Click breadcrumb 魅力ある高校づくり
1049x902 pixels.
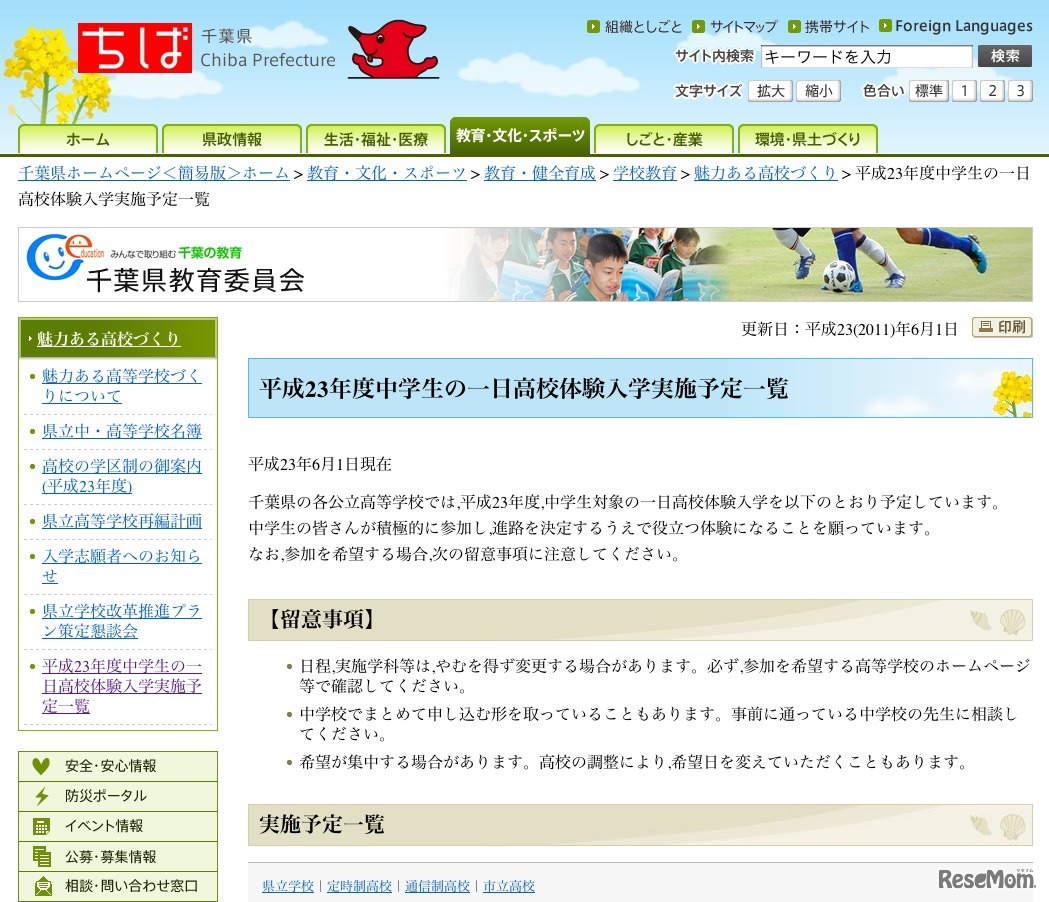(765, 173)
